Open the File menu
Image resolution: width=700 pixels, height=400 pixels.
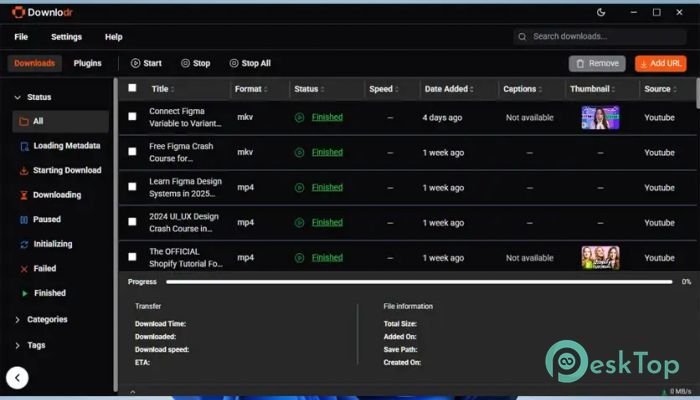[21, 37]
